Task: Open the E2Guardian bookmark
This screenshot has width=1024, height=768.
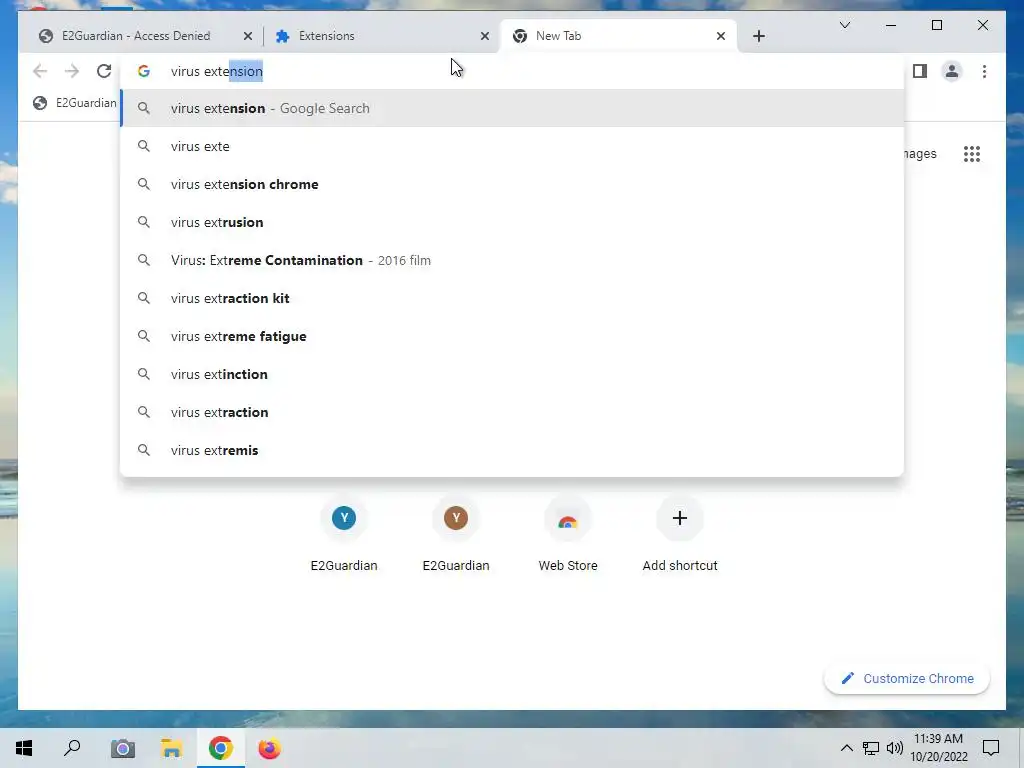Action: click(75, 103)
